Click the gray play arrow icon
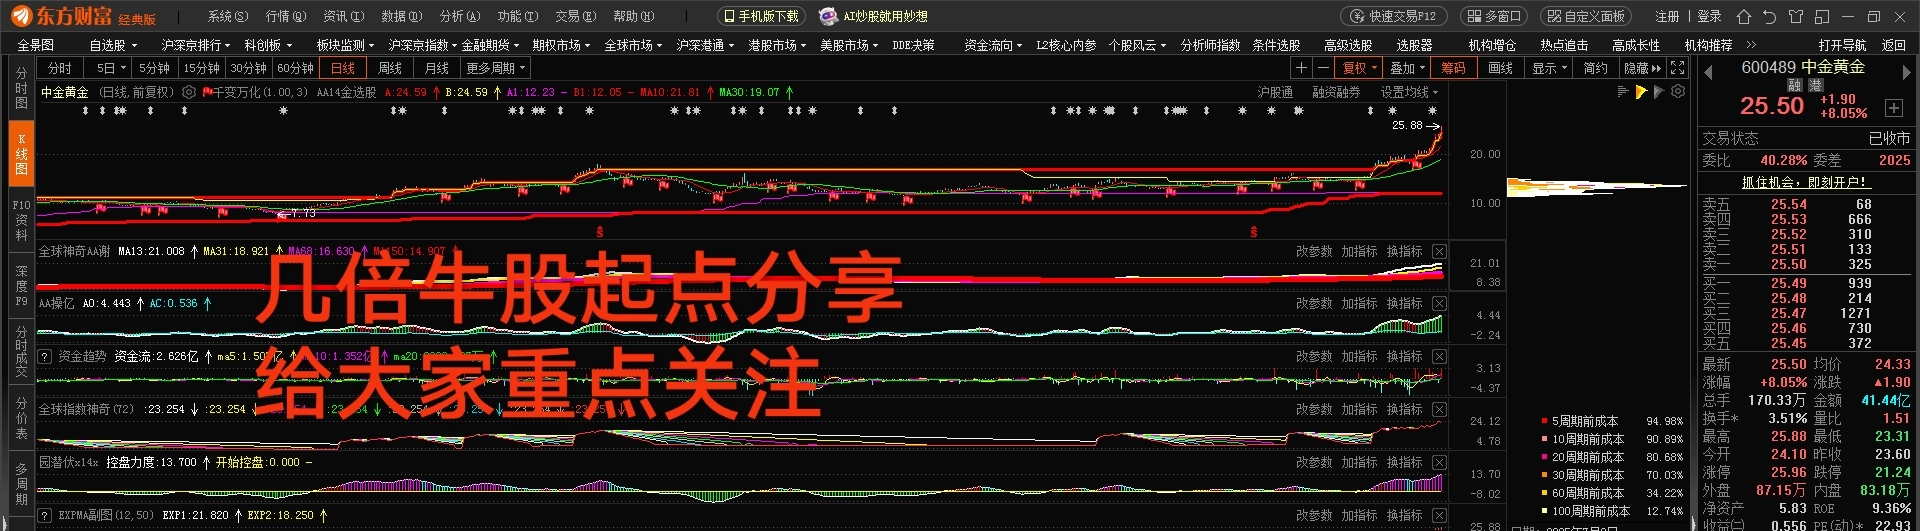1920x531 pixels. point(1659,92)
